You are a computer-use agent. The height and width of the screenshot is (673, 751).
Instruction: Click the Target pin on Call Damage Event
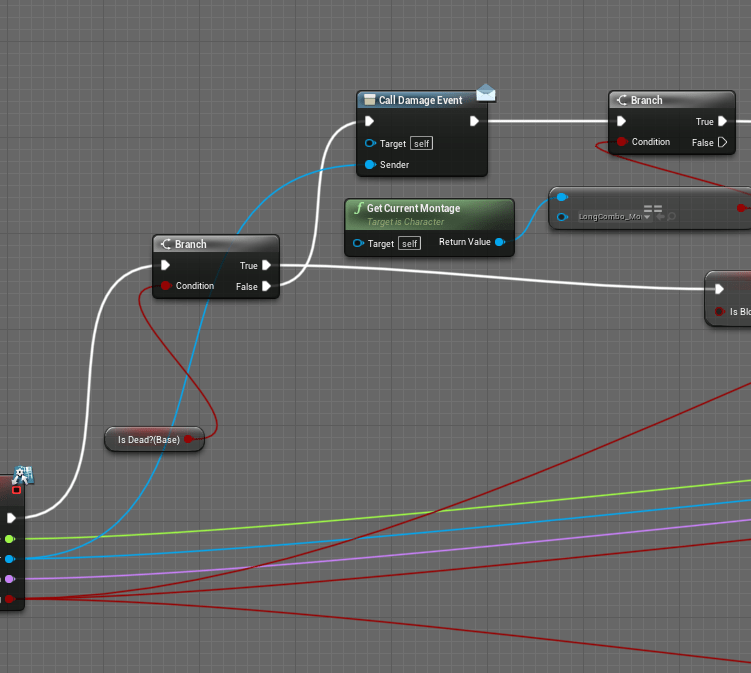click(x=369, y=143)
